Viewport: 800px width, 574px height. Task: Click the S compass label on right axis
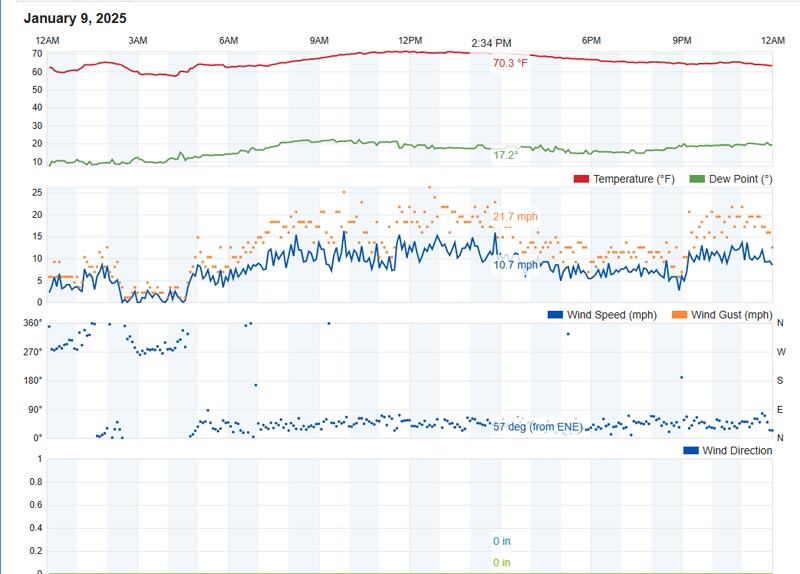click(x=780, y=381)
